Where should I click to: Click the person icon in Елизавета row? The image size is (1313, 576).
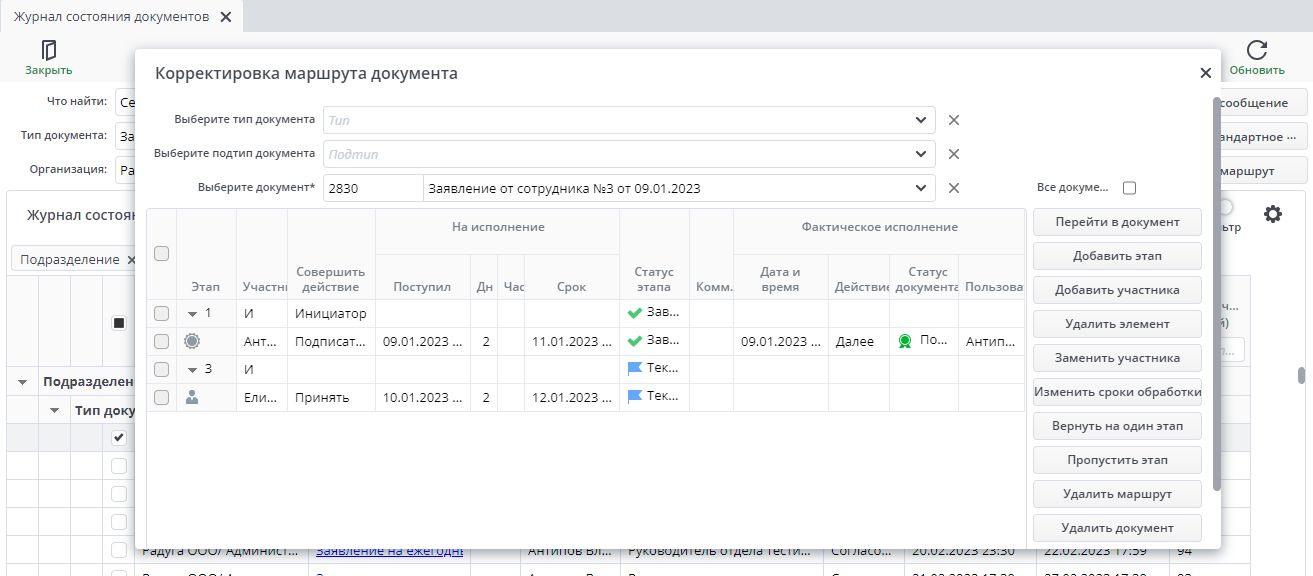192,397
